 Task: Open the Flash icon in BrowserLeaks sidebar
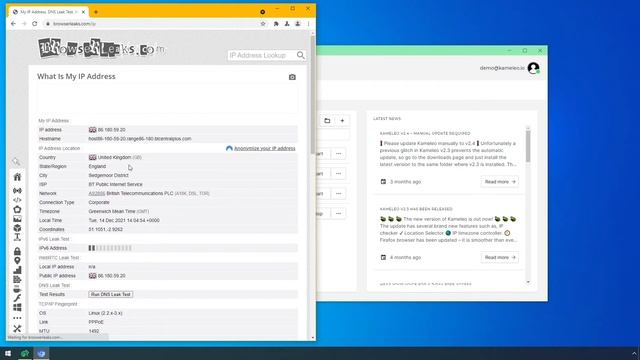[x=17, y=298]
